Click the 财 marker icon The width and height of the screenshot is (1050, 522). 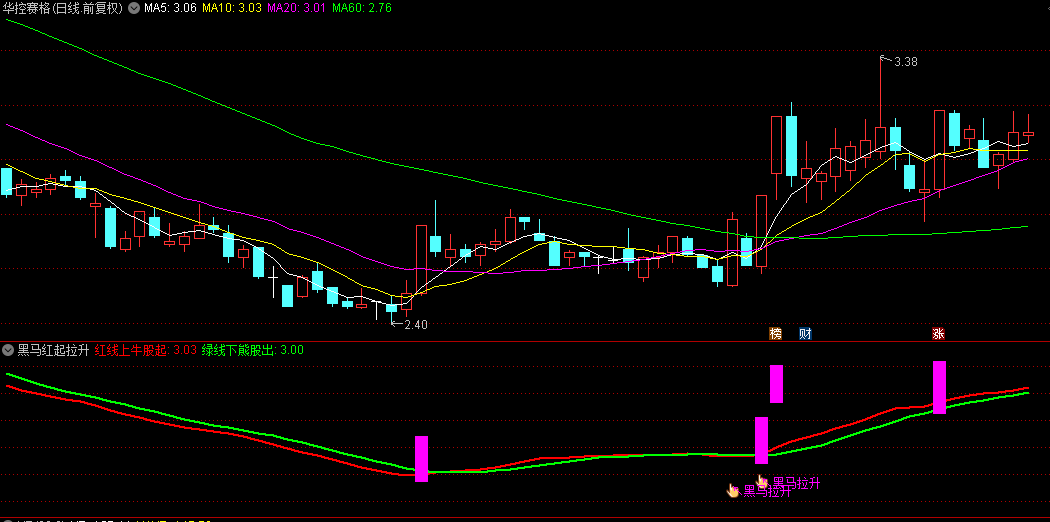tap(806, 333)
